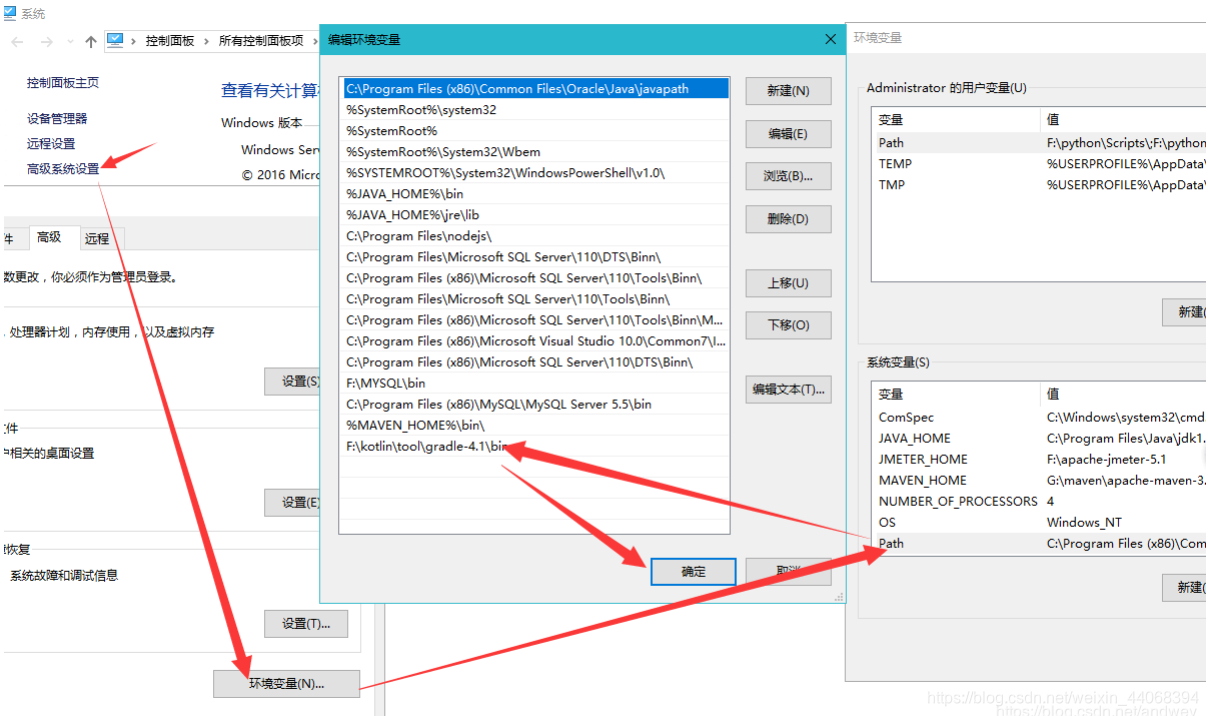Click 设置(T) startup recovery button
This screenshot has height=716, width=1208.
click(306, 624)
